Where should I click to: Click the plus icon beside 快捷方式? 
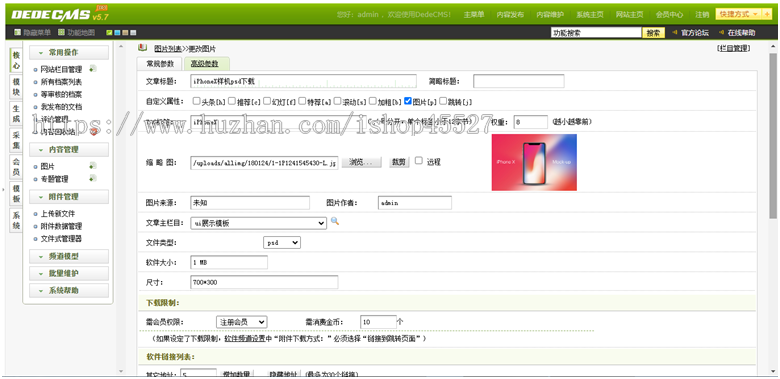pos(767,14)
